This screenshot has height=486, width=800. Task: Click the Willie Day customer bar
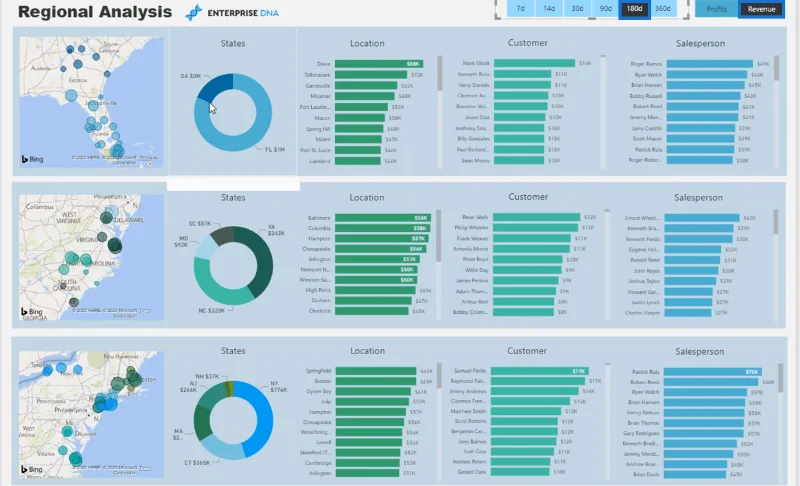(527, 270)
